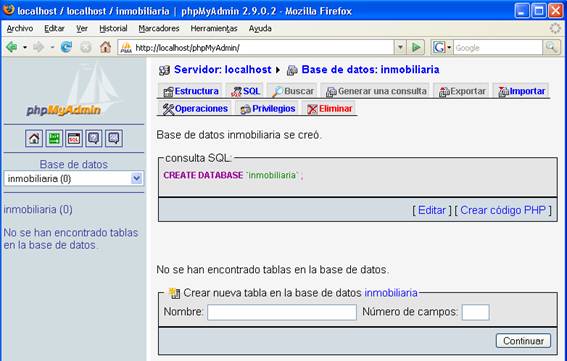Click inmobiliaria link in Crear nueva tabla legend
Screen dimensions: 567x361
[391, 293]
